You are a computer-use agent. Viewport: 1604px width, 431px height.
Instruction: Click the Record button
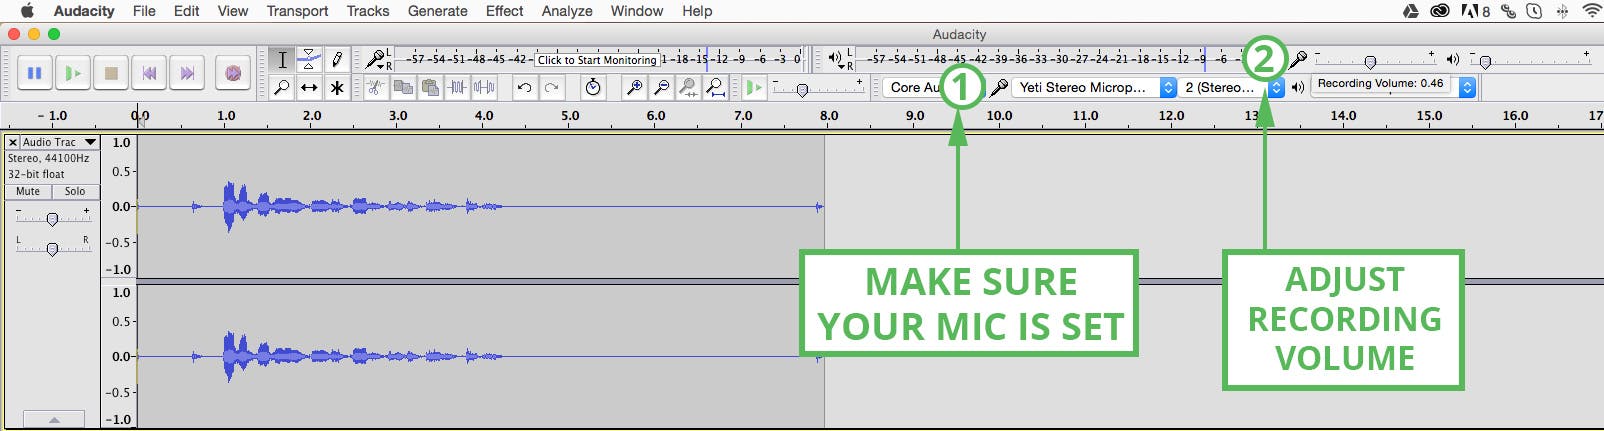(233, 73)
